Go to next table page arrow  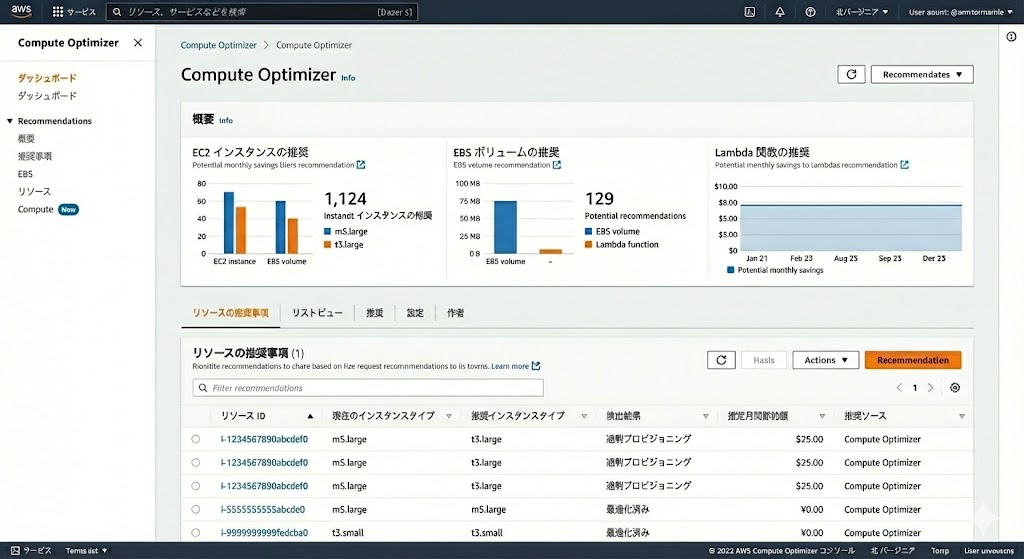(931, 388)
